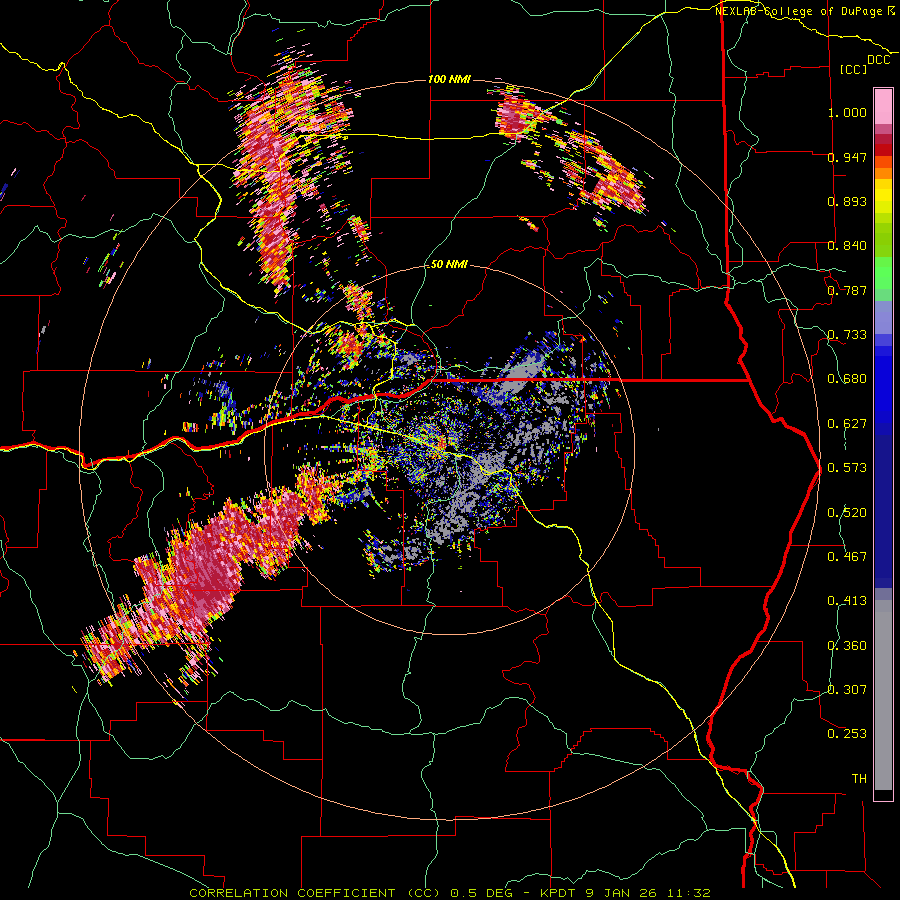The image size is (900, 900).
Task: Select the 0.787 legend value
Action: coord(847,290)
